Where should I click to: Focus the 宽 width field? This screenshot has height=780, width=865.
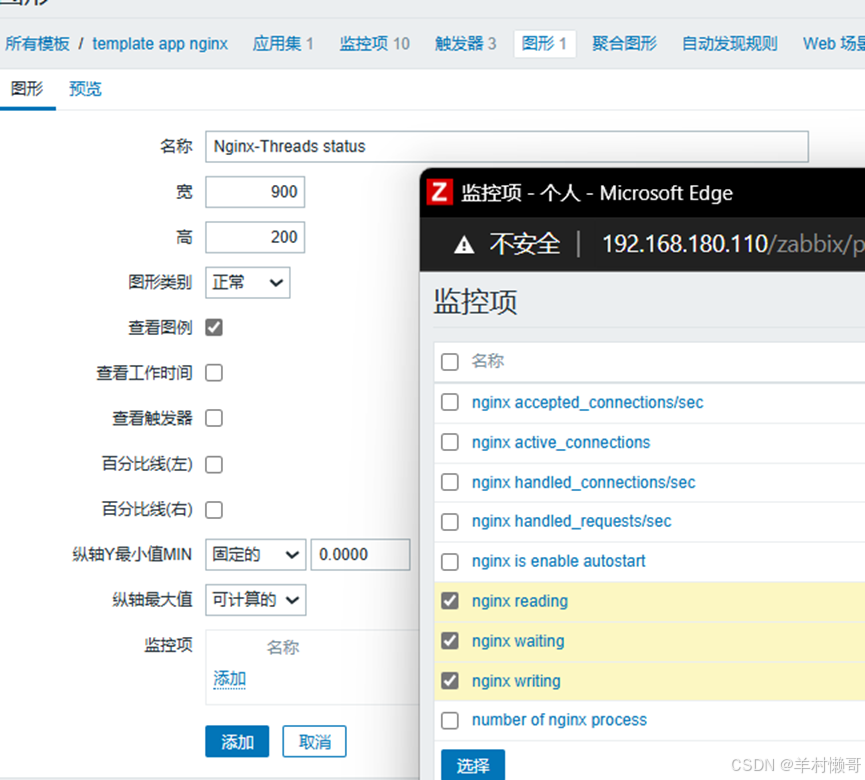(x=255, y=192)
